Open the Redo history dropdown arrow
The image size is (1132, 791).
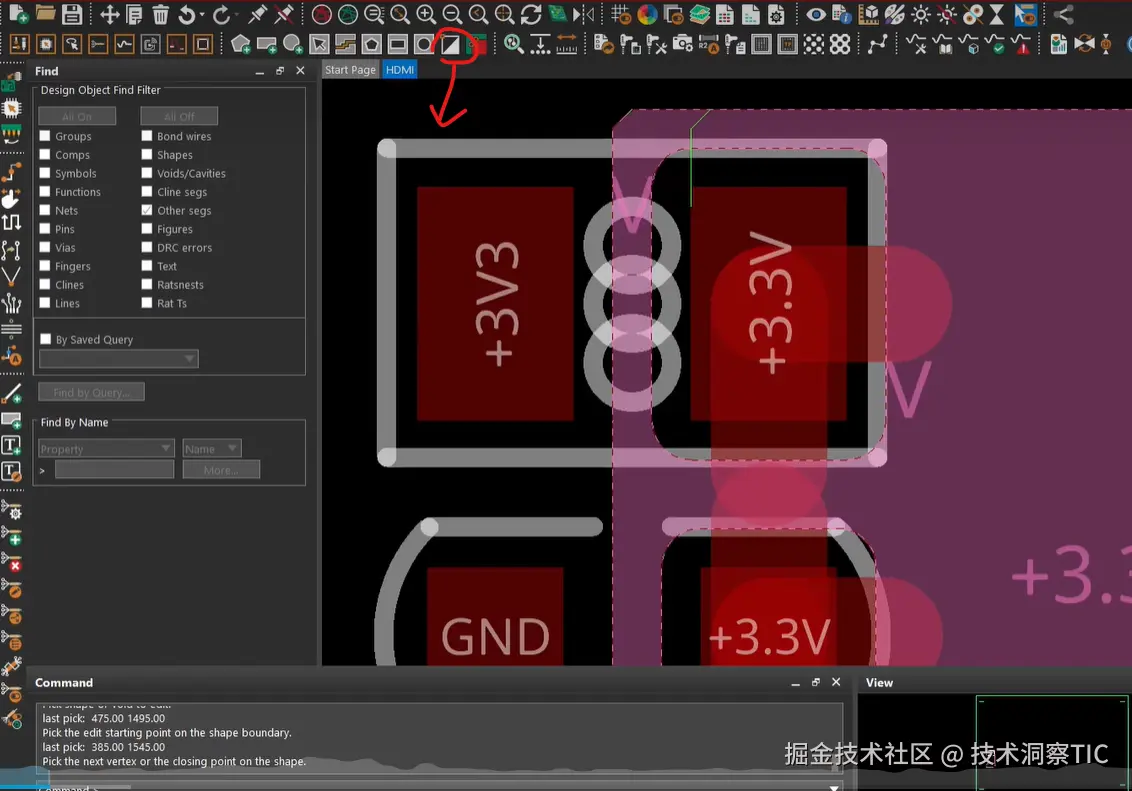pyautogui.click(x=236, y=14)
